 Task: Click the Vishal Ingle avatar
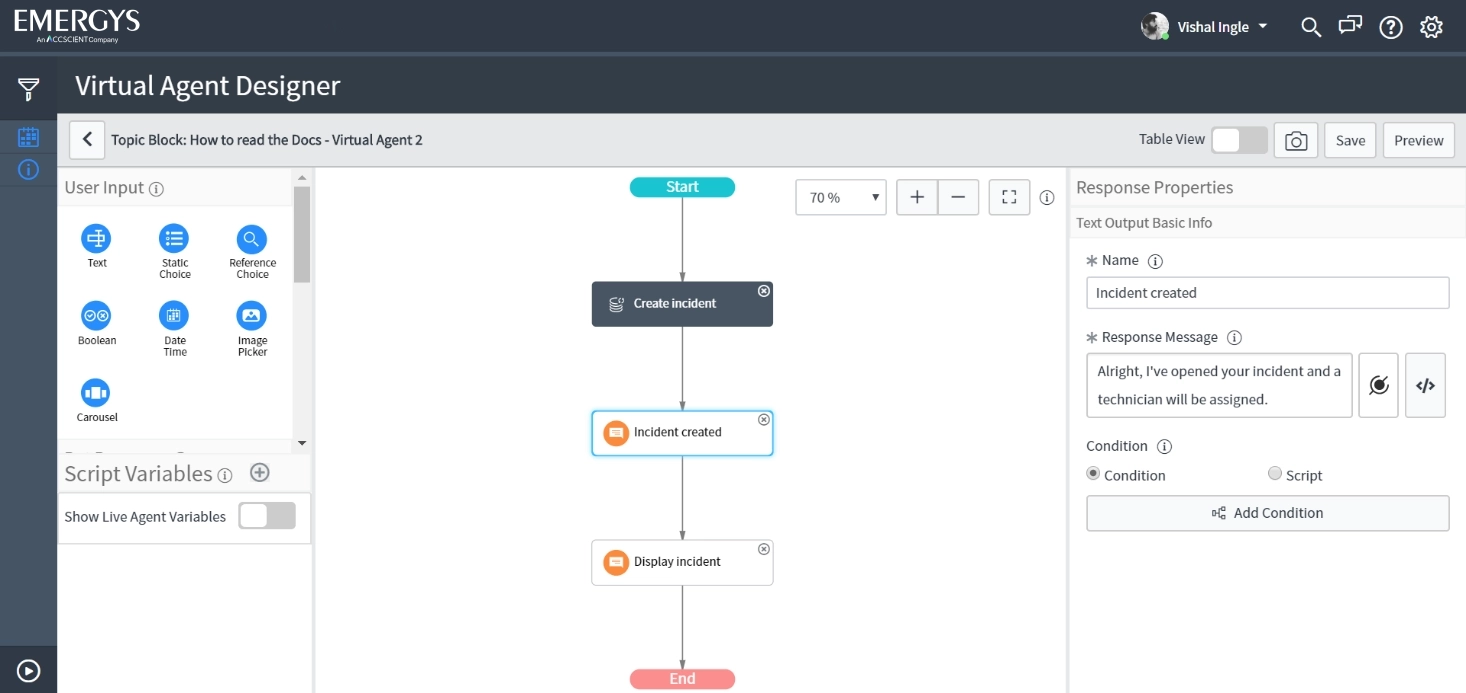click(x=1155, y=26)
